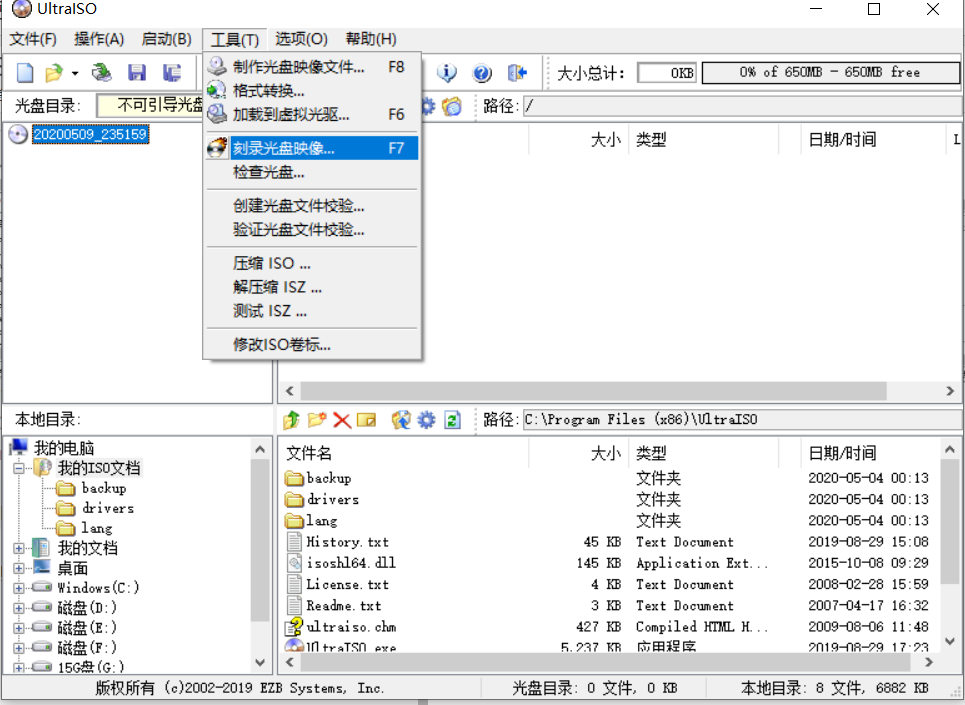This screenshot has height=705, width=965.
Task: Open the 选项(O) menu
Action: [301, 39]
